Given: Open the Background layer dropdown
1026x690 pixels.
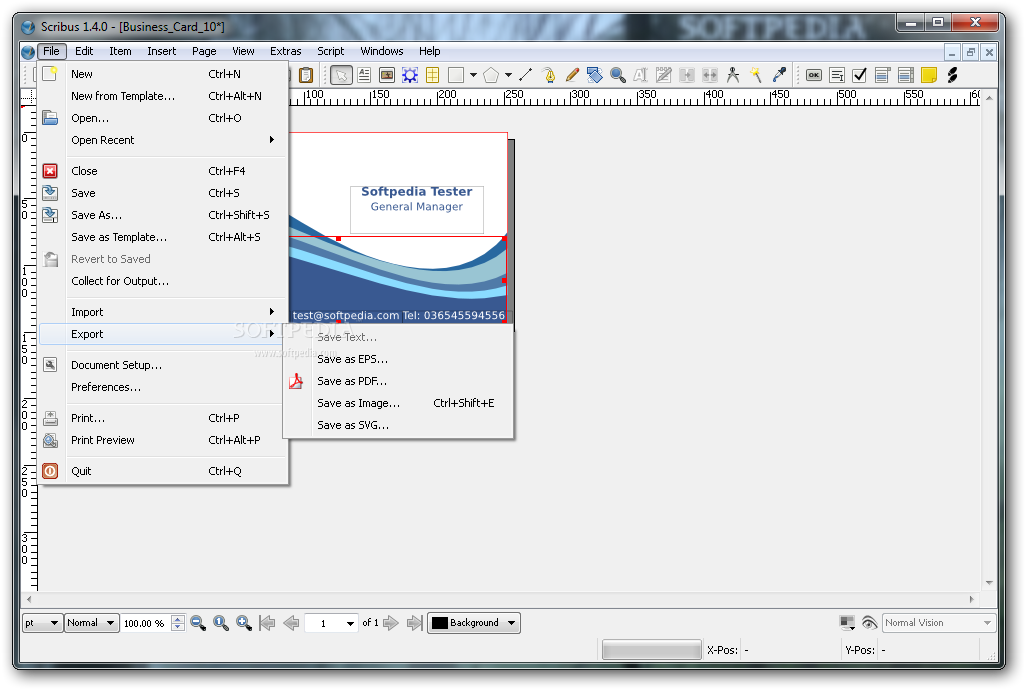Looking at the screenshot, I should point(474,623).
